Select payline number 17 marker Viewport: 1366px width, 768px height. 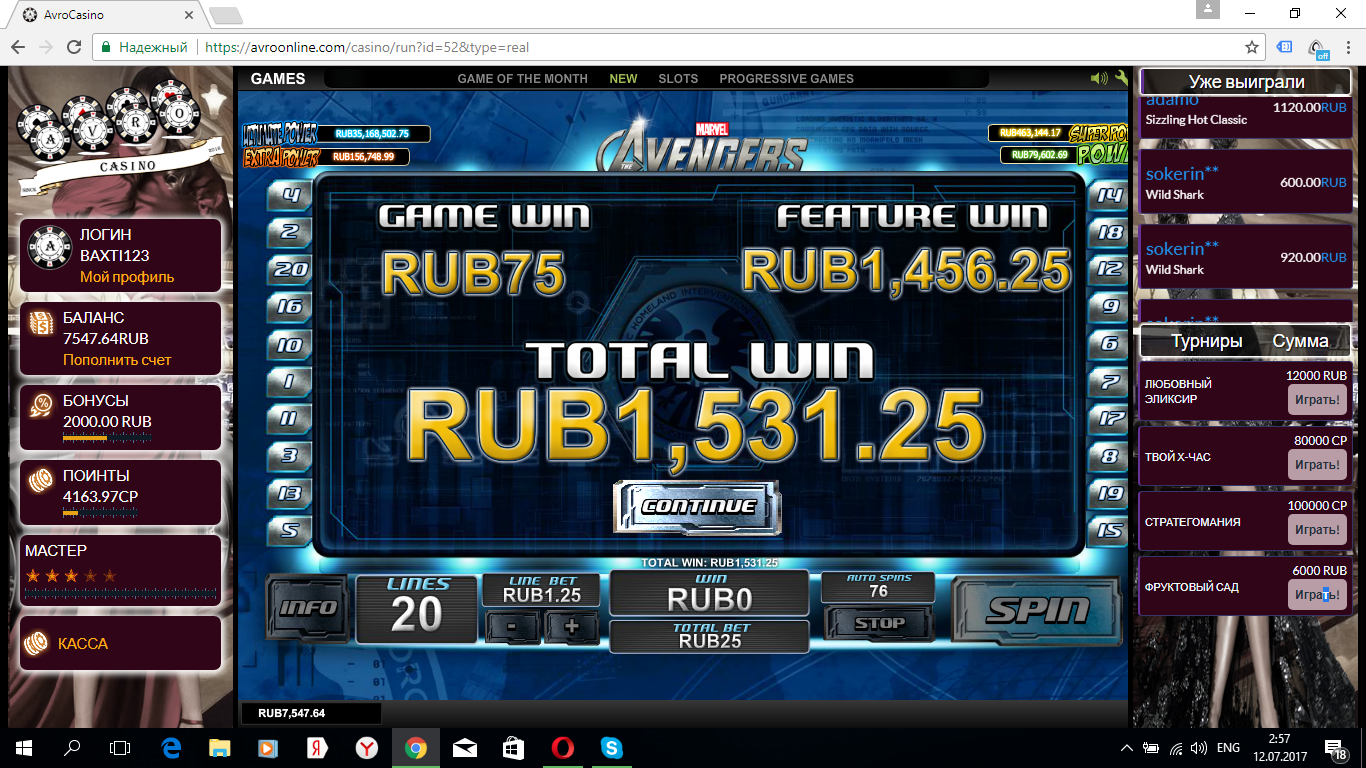(1110, 418)
